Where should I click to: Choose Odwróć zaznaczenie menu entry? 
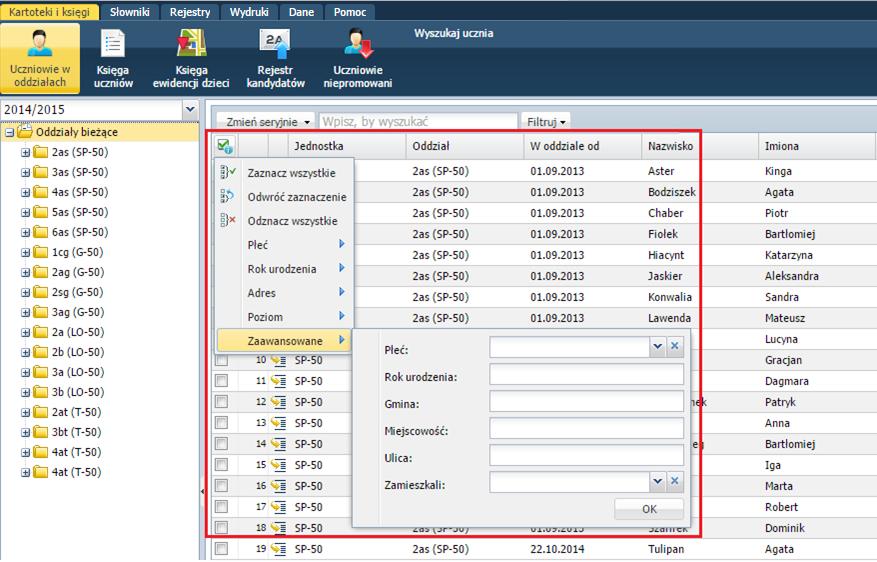coord(284,196)
